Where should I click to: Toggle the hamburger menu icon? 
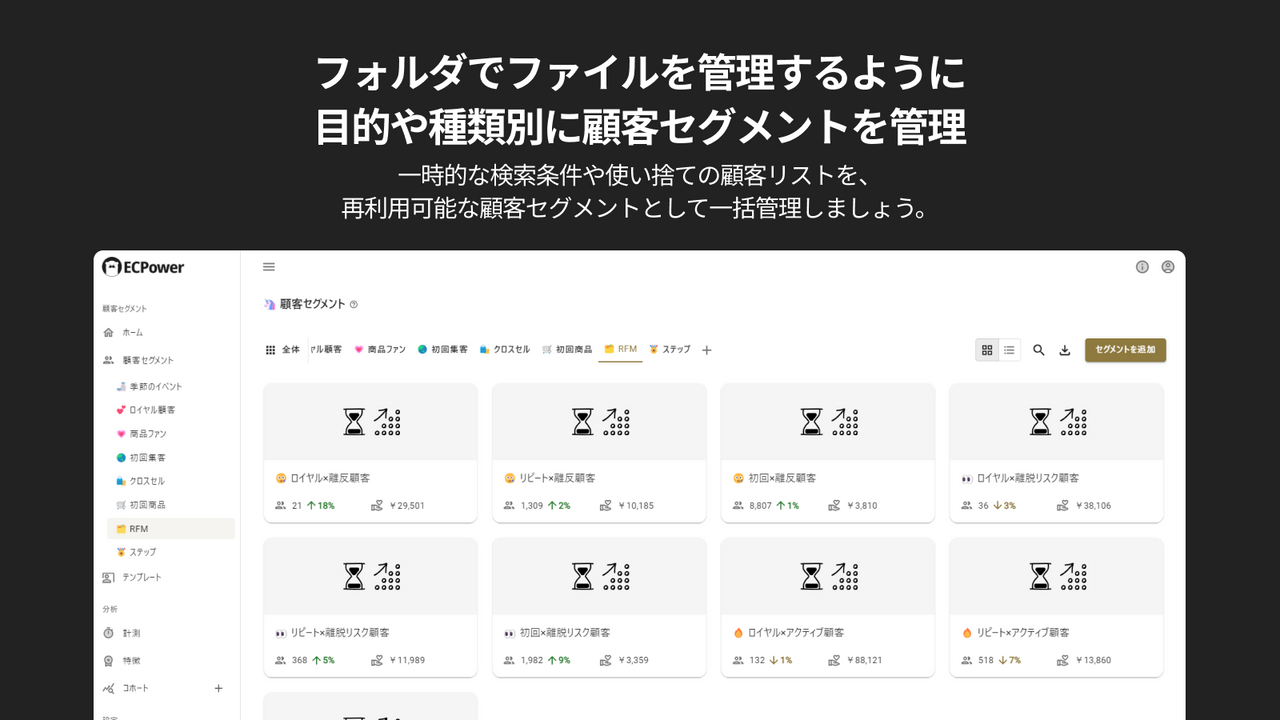point(269,267)
